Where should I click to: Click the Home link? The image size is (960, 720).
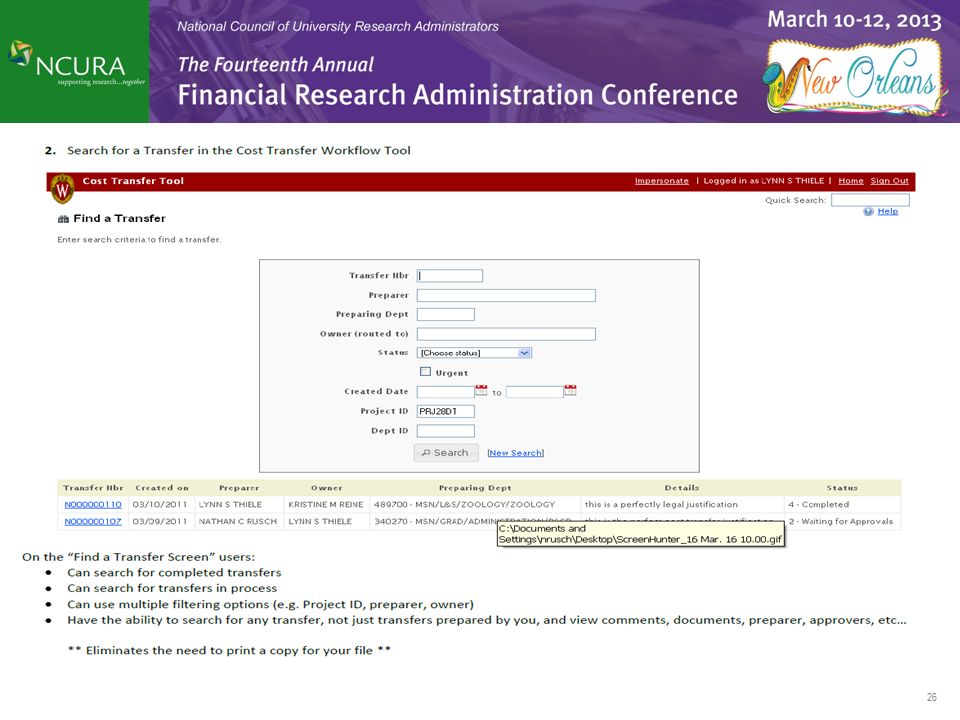coord(850,181)
